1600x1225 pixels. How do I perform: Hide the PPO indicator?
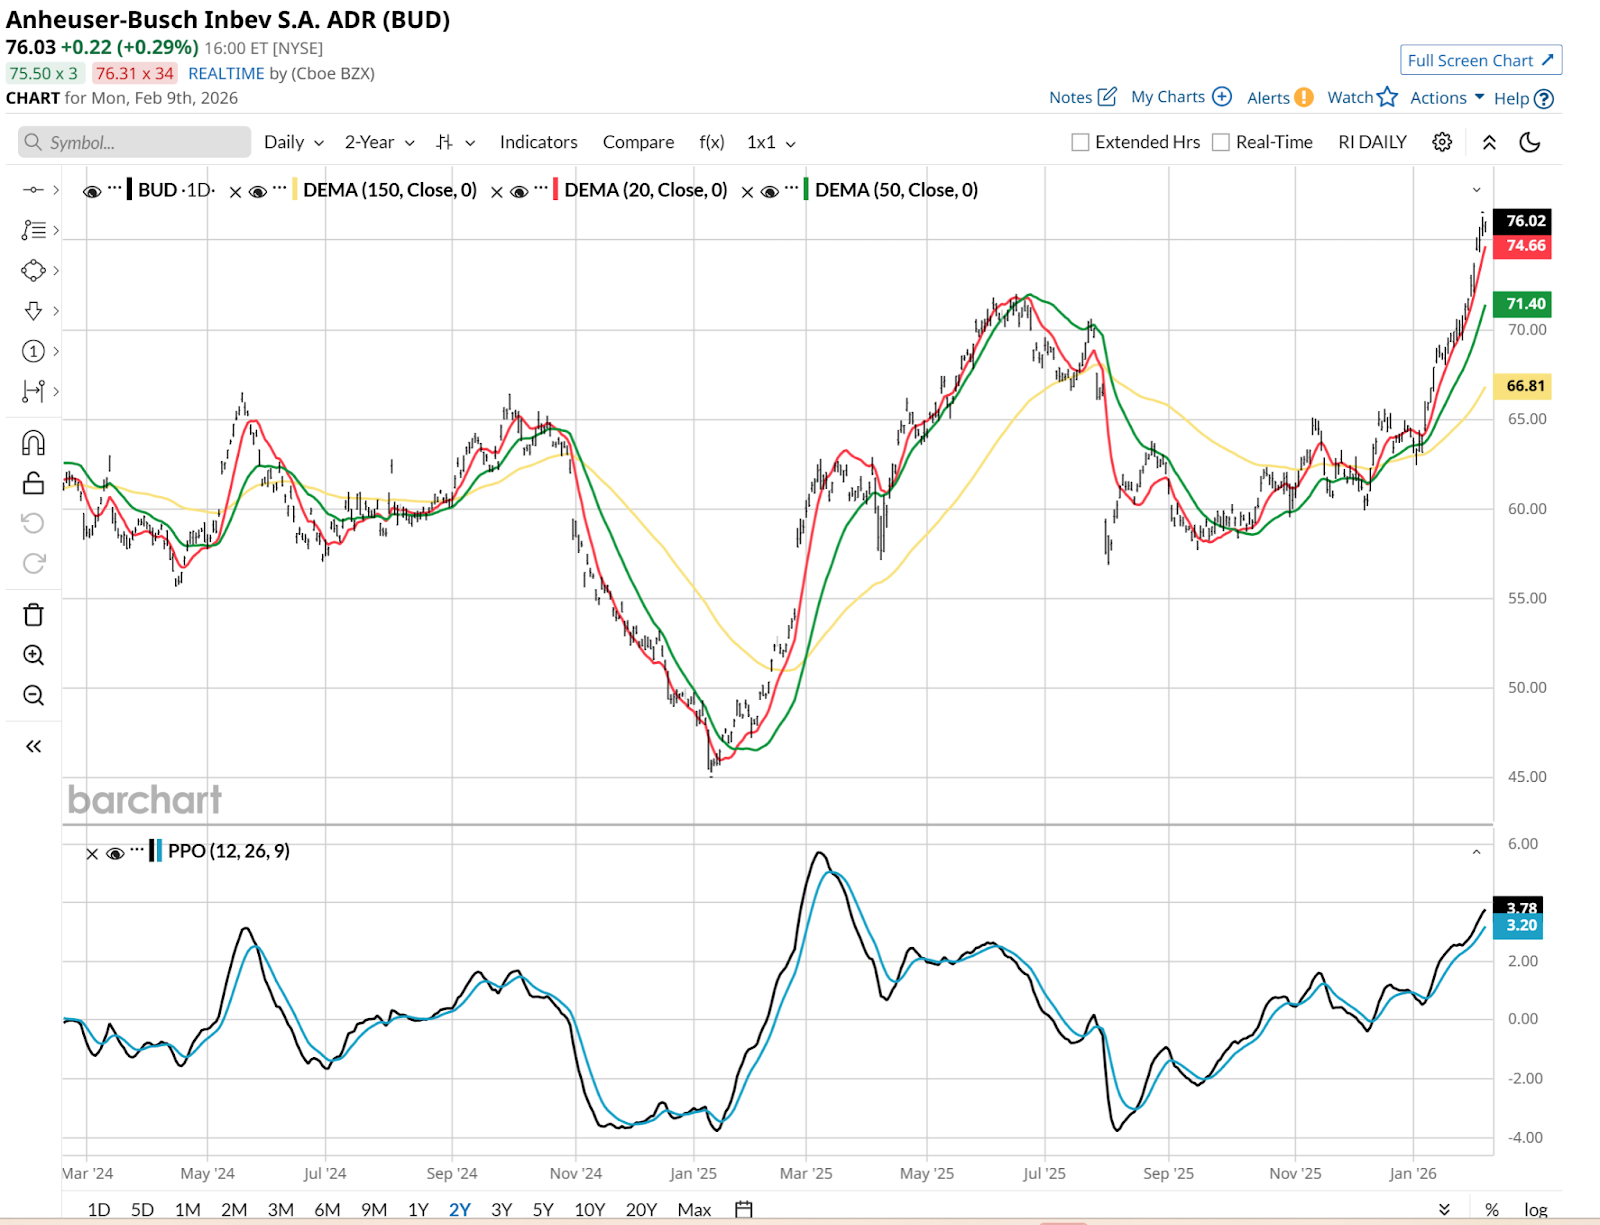[x=115, y=853]
